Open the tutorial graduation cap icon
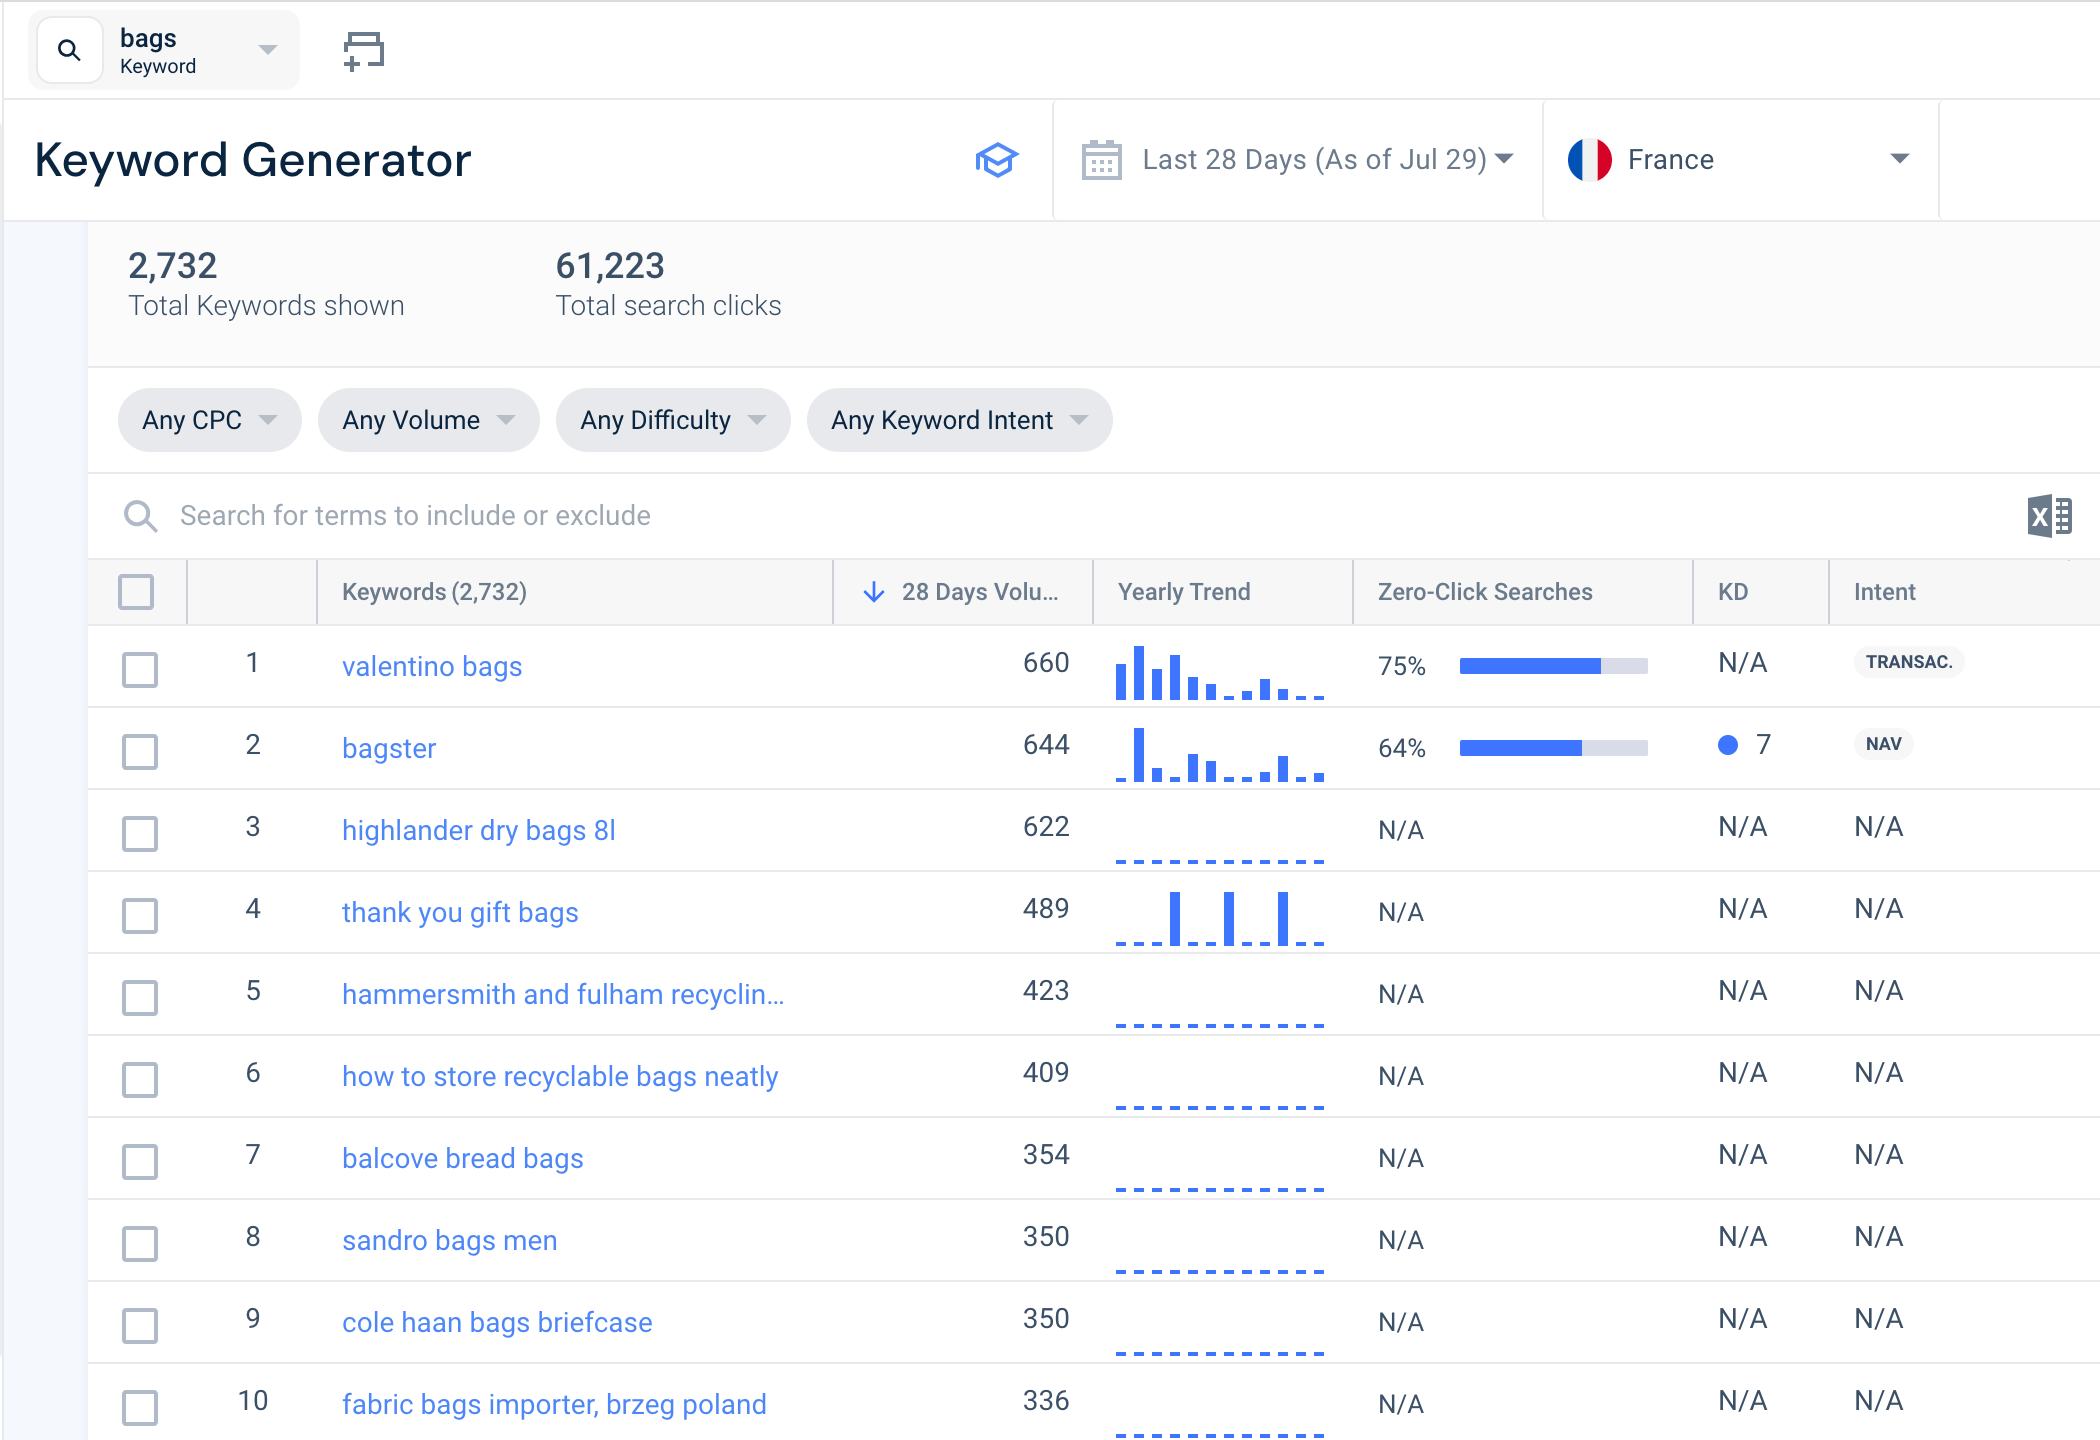Screen dimensions: 2100x1440 point(996,159)
